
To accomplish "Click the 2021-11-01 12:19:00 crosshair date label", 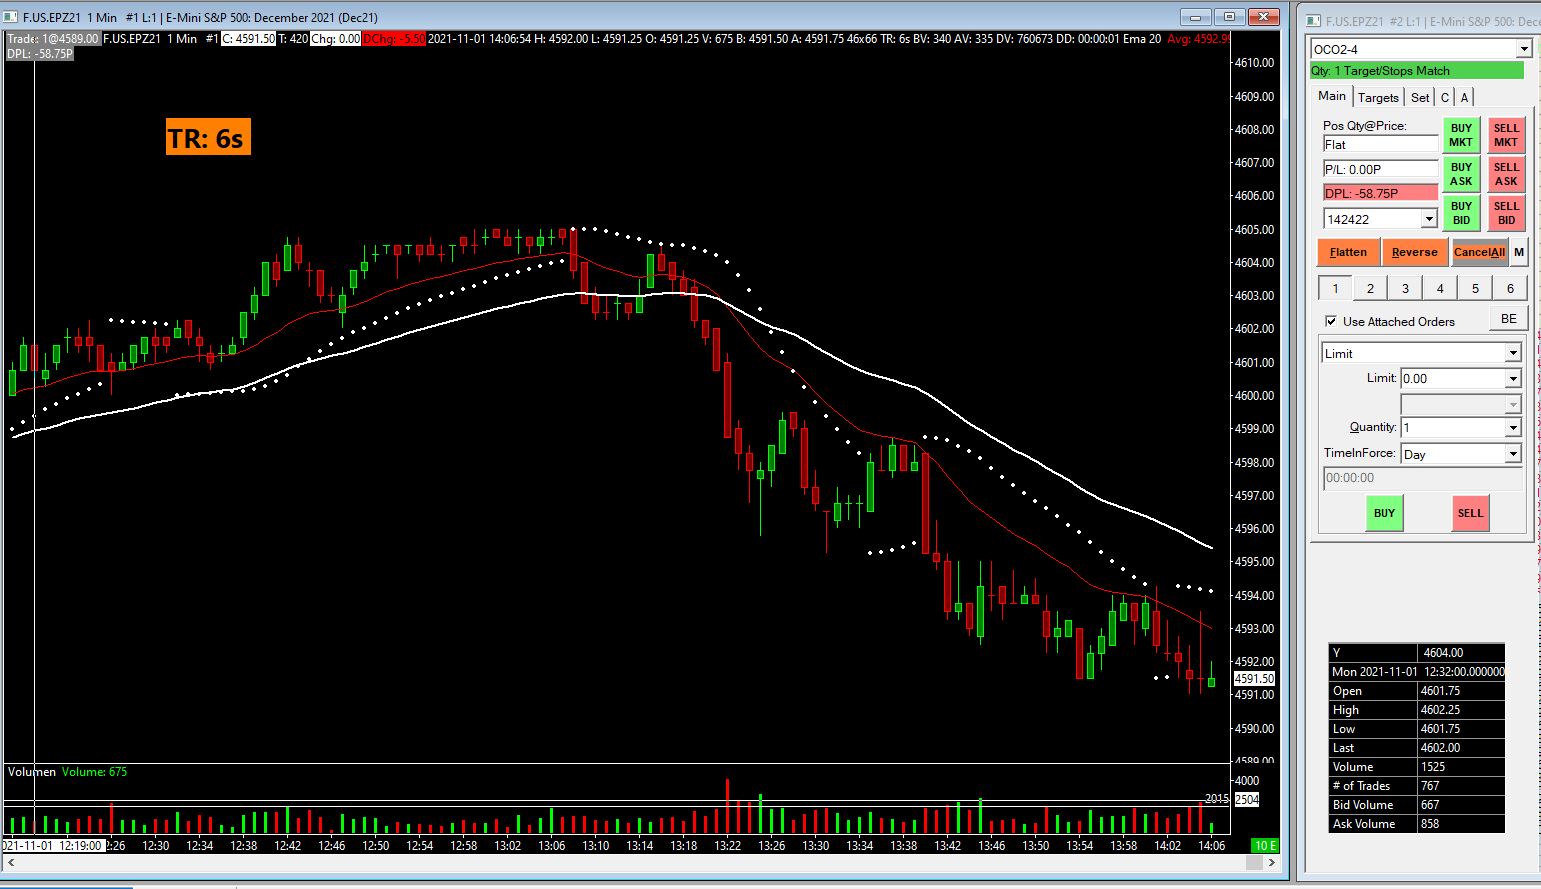I will 53,845.
